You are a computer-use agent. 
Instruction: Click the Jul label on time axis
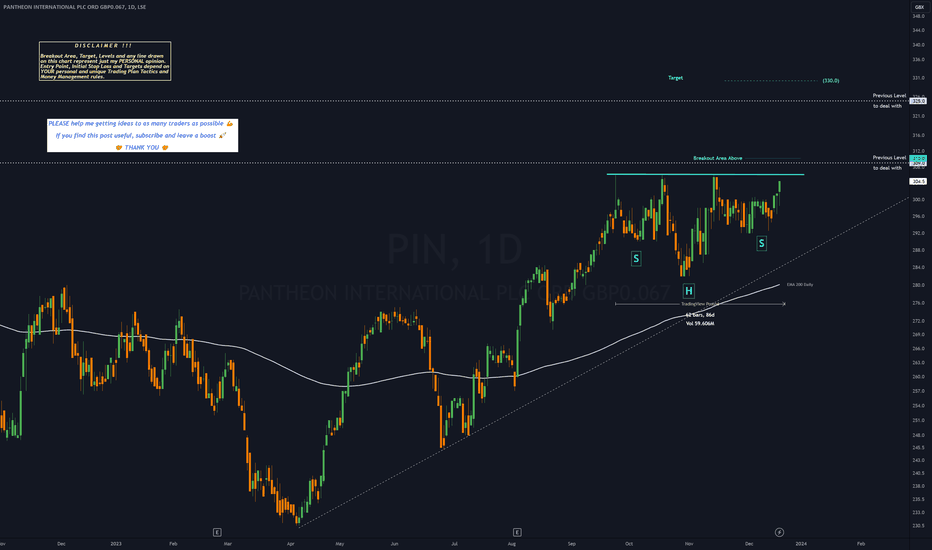coord(454,543)
